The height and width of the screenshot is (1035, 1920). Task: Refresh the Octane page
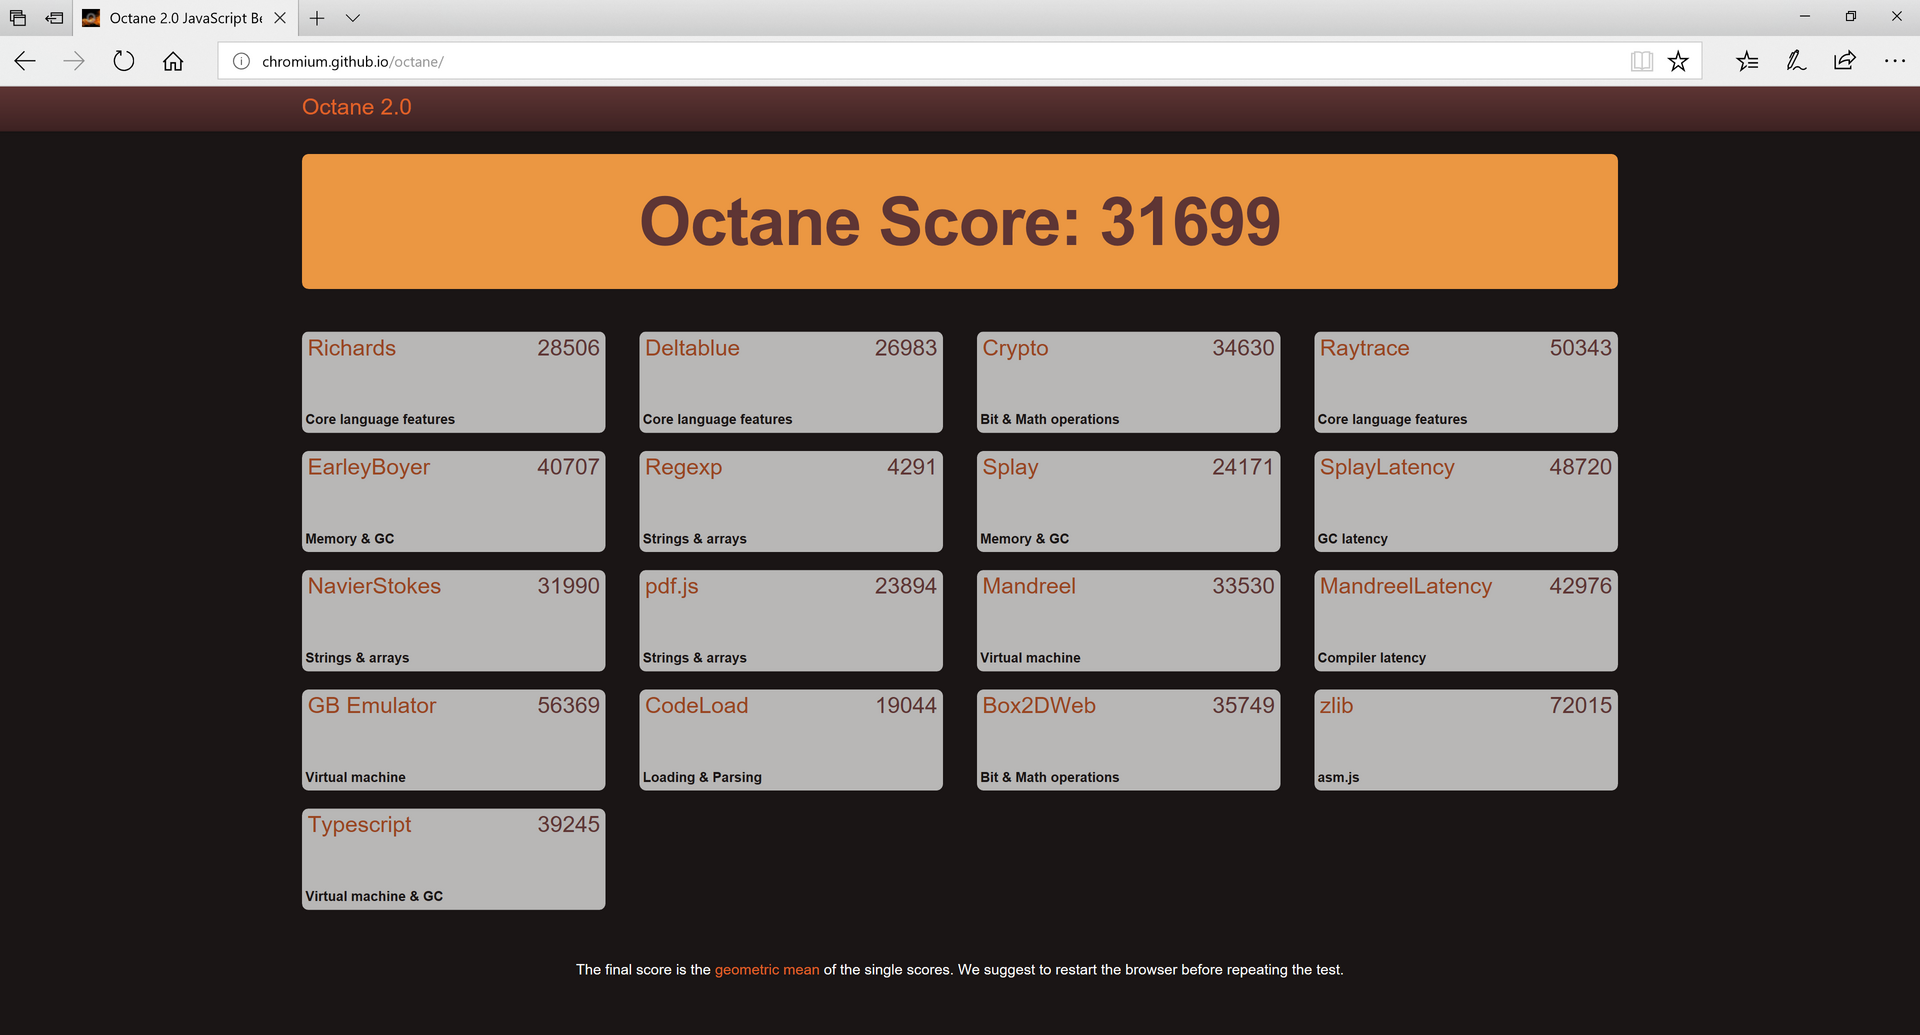(123, 61)
